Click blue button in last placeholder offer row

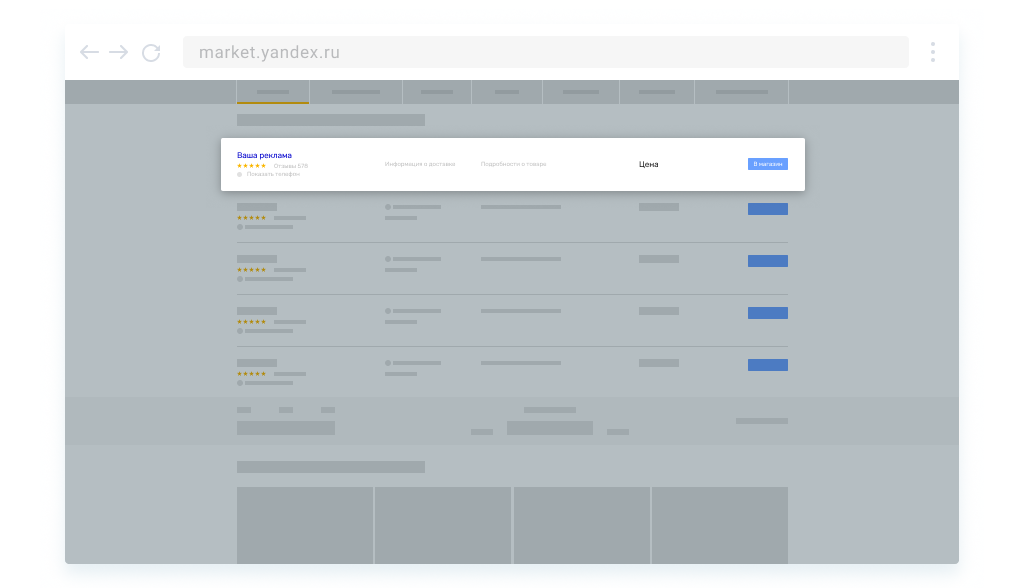click(767, 365)
